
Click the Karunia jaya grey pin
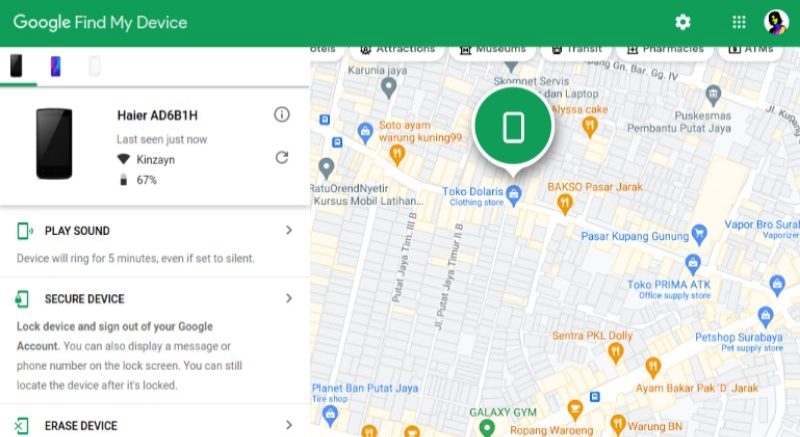pos(389,88)
